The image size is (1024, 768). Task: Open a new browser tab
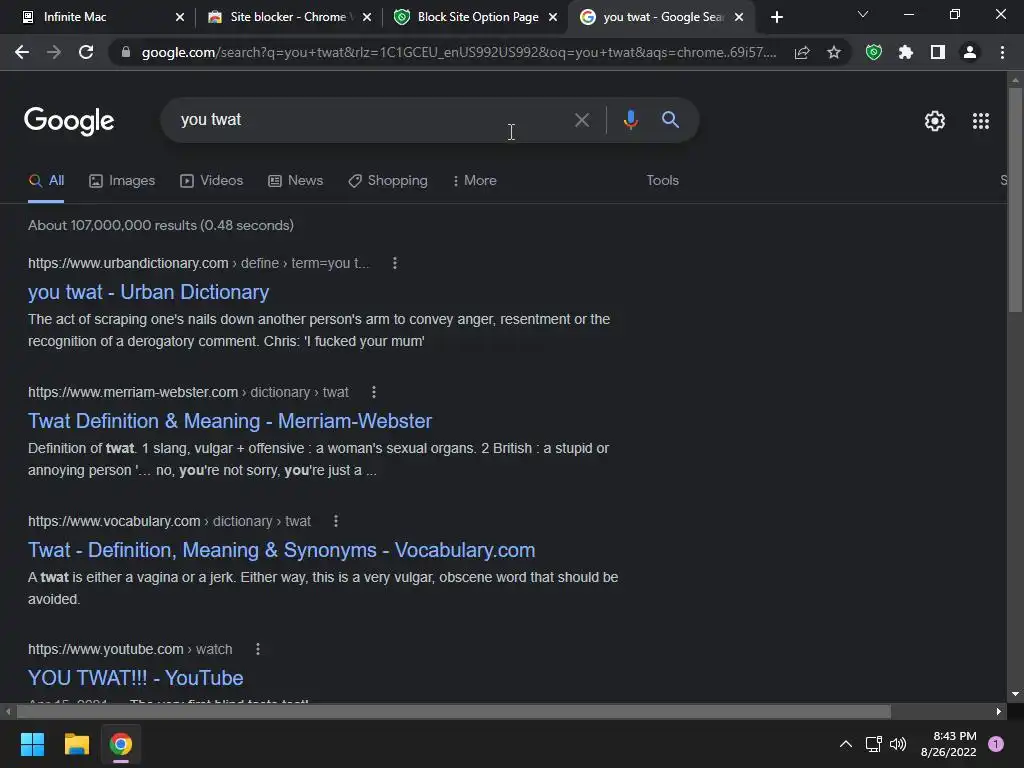pos(776,17)
